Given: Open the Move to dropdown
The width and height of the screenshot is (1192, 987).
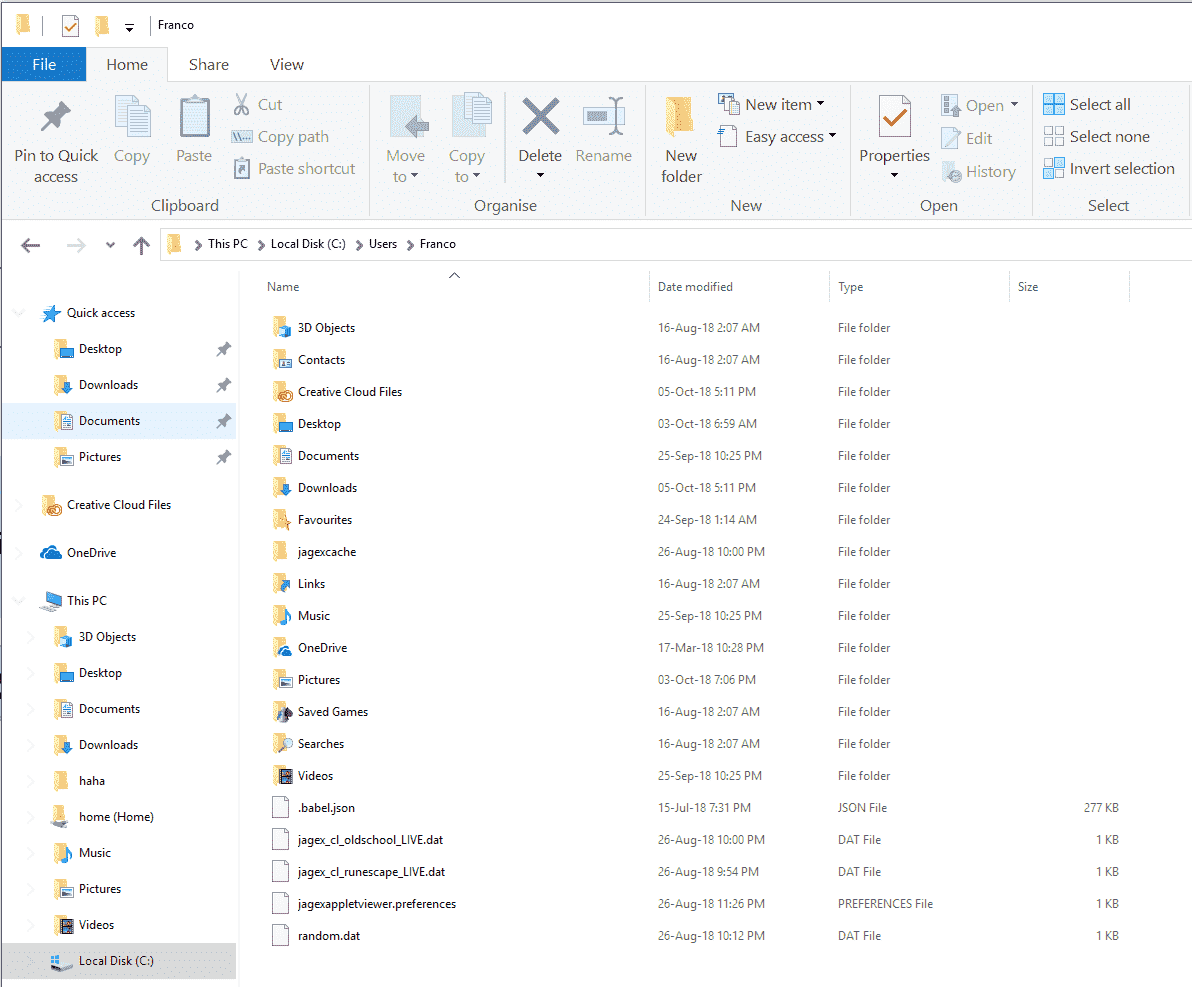Looking at the screenshot, I should 406,140.
